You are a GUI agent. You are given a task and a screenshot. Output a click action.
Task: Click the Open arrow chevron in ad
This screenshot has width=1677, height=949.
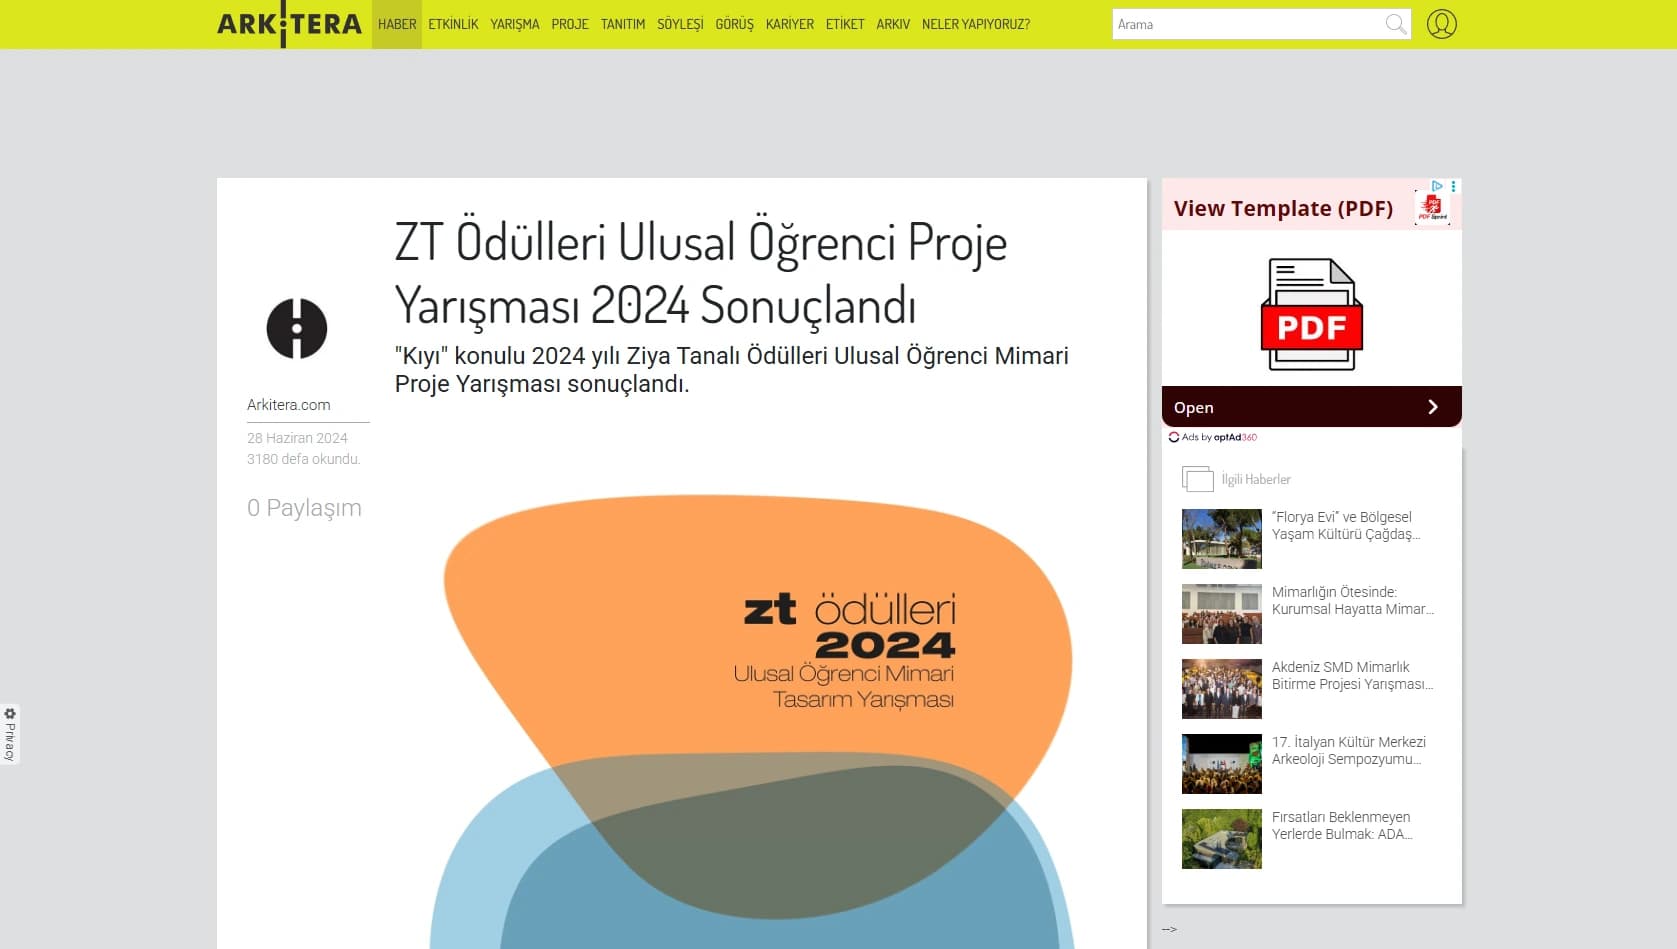coord(1433,407)
